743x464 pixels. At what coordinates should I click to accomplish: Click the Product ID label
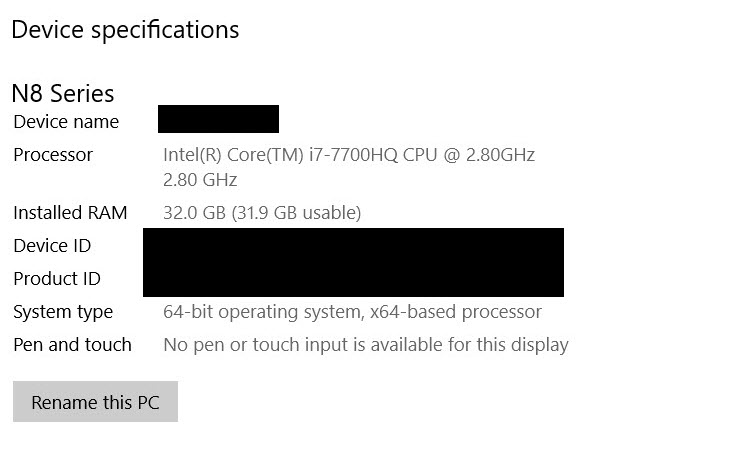[57, 279]
